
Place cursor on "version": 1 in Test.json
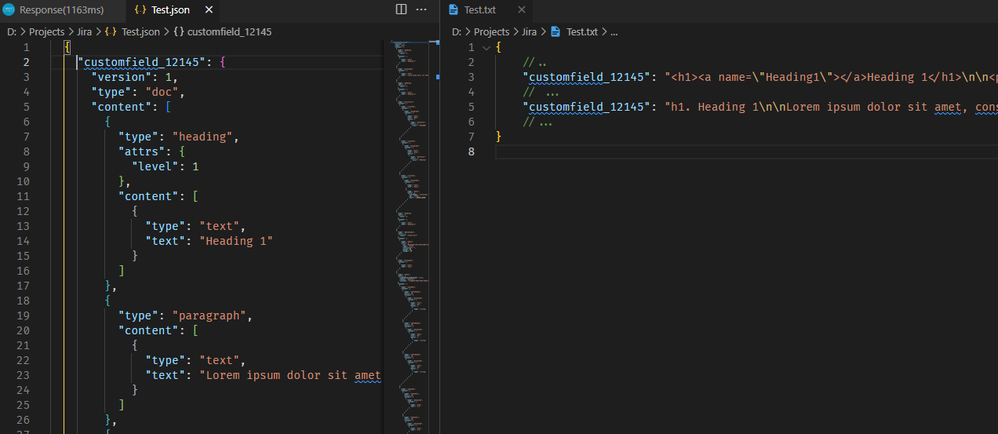(134, 77)
